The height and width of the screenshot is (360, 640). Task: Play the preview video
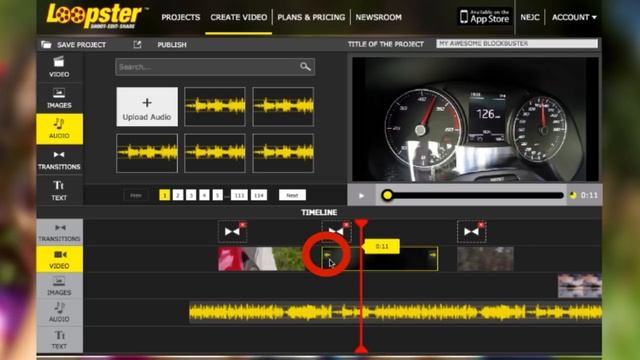tap(361, 196)
